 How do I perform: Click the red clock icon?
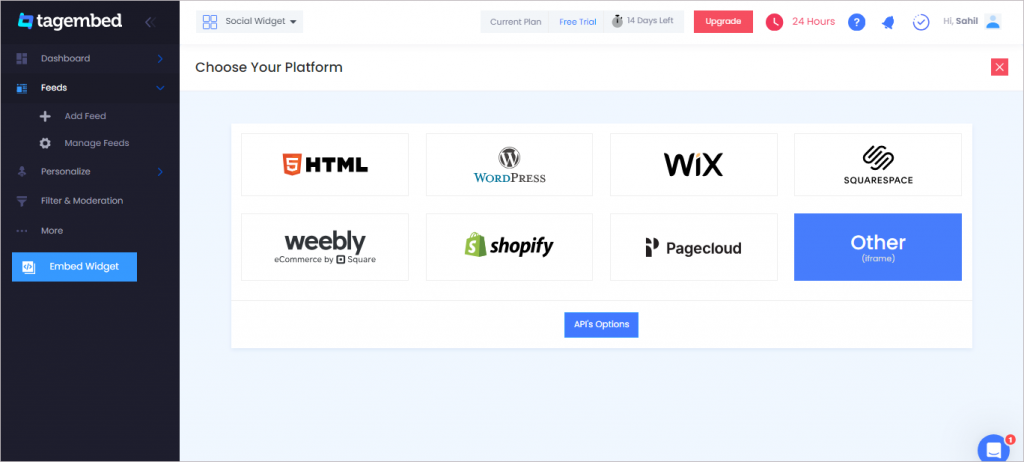tap(774, 22)
